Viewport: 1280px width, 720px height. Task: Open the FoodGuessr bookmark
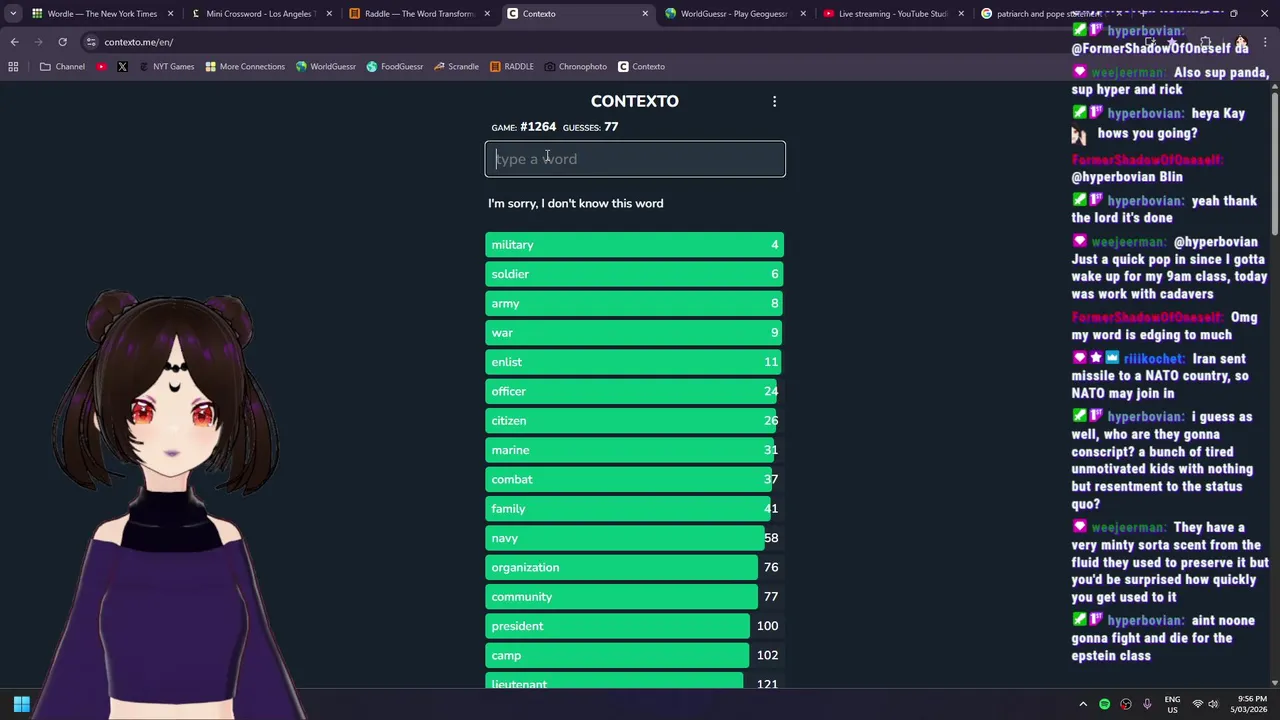[x=395, y=67]
